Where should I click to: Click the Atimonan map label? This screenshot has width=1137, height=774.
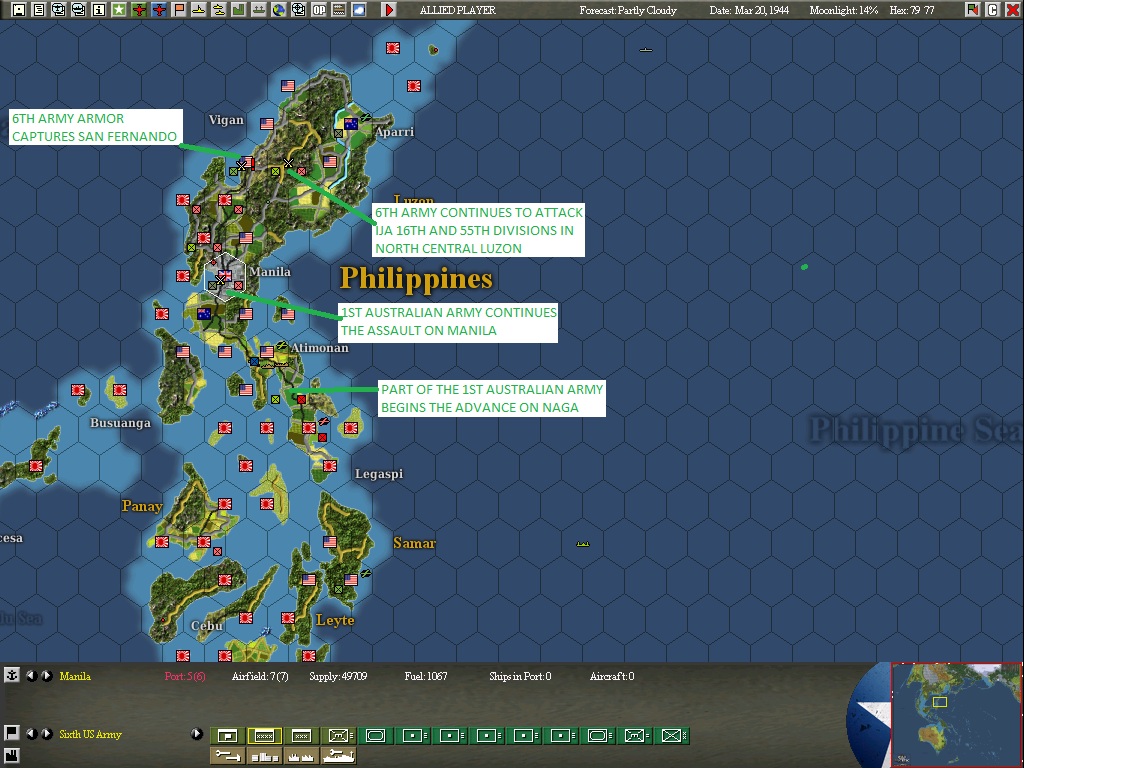[x=320, y=347]
